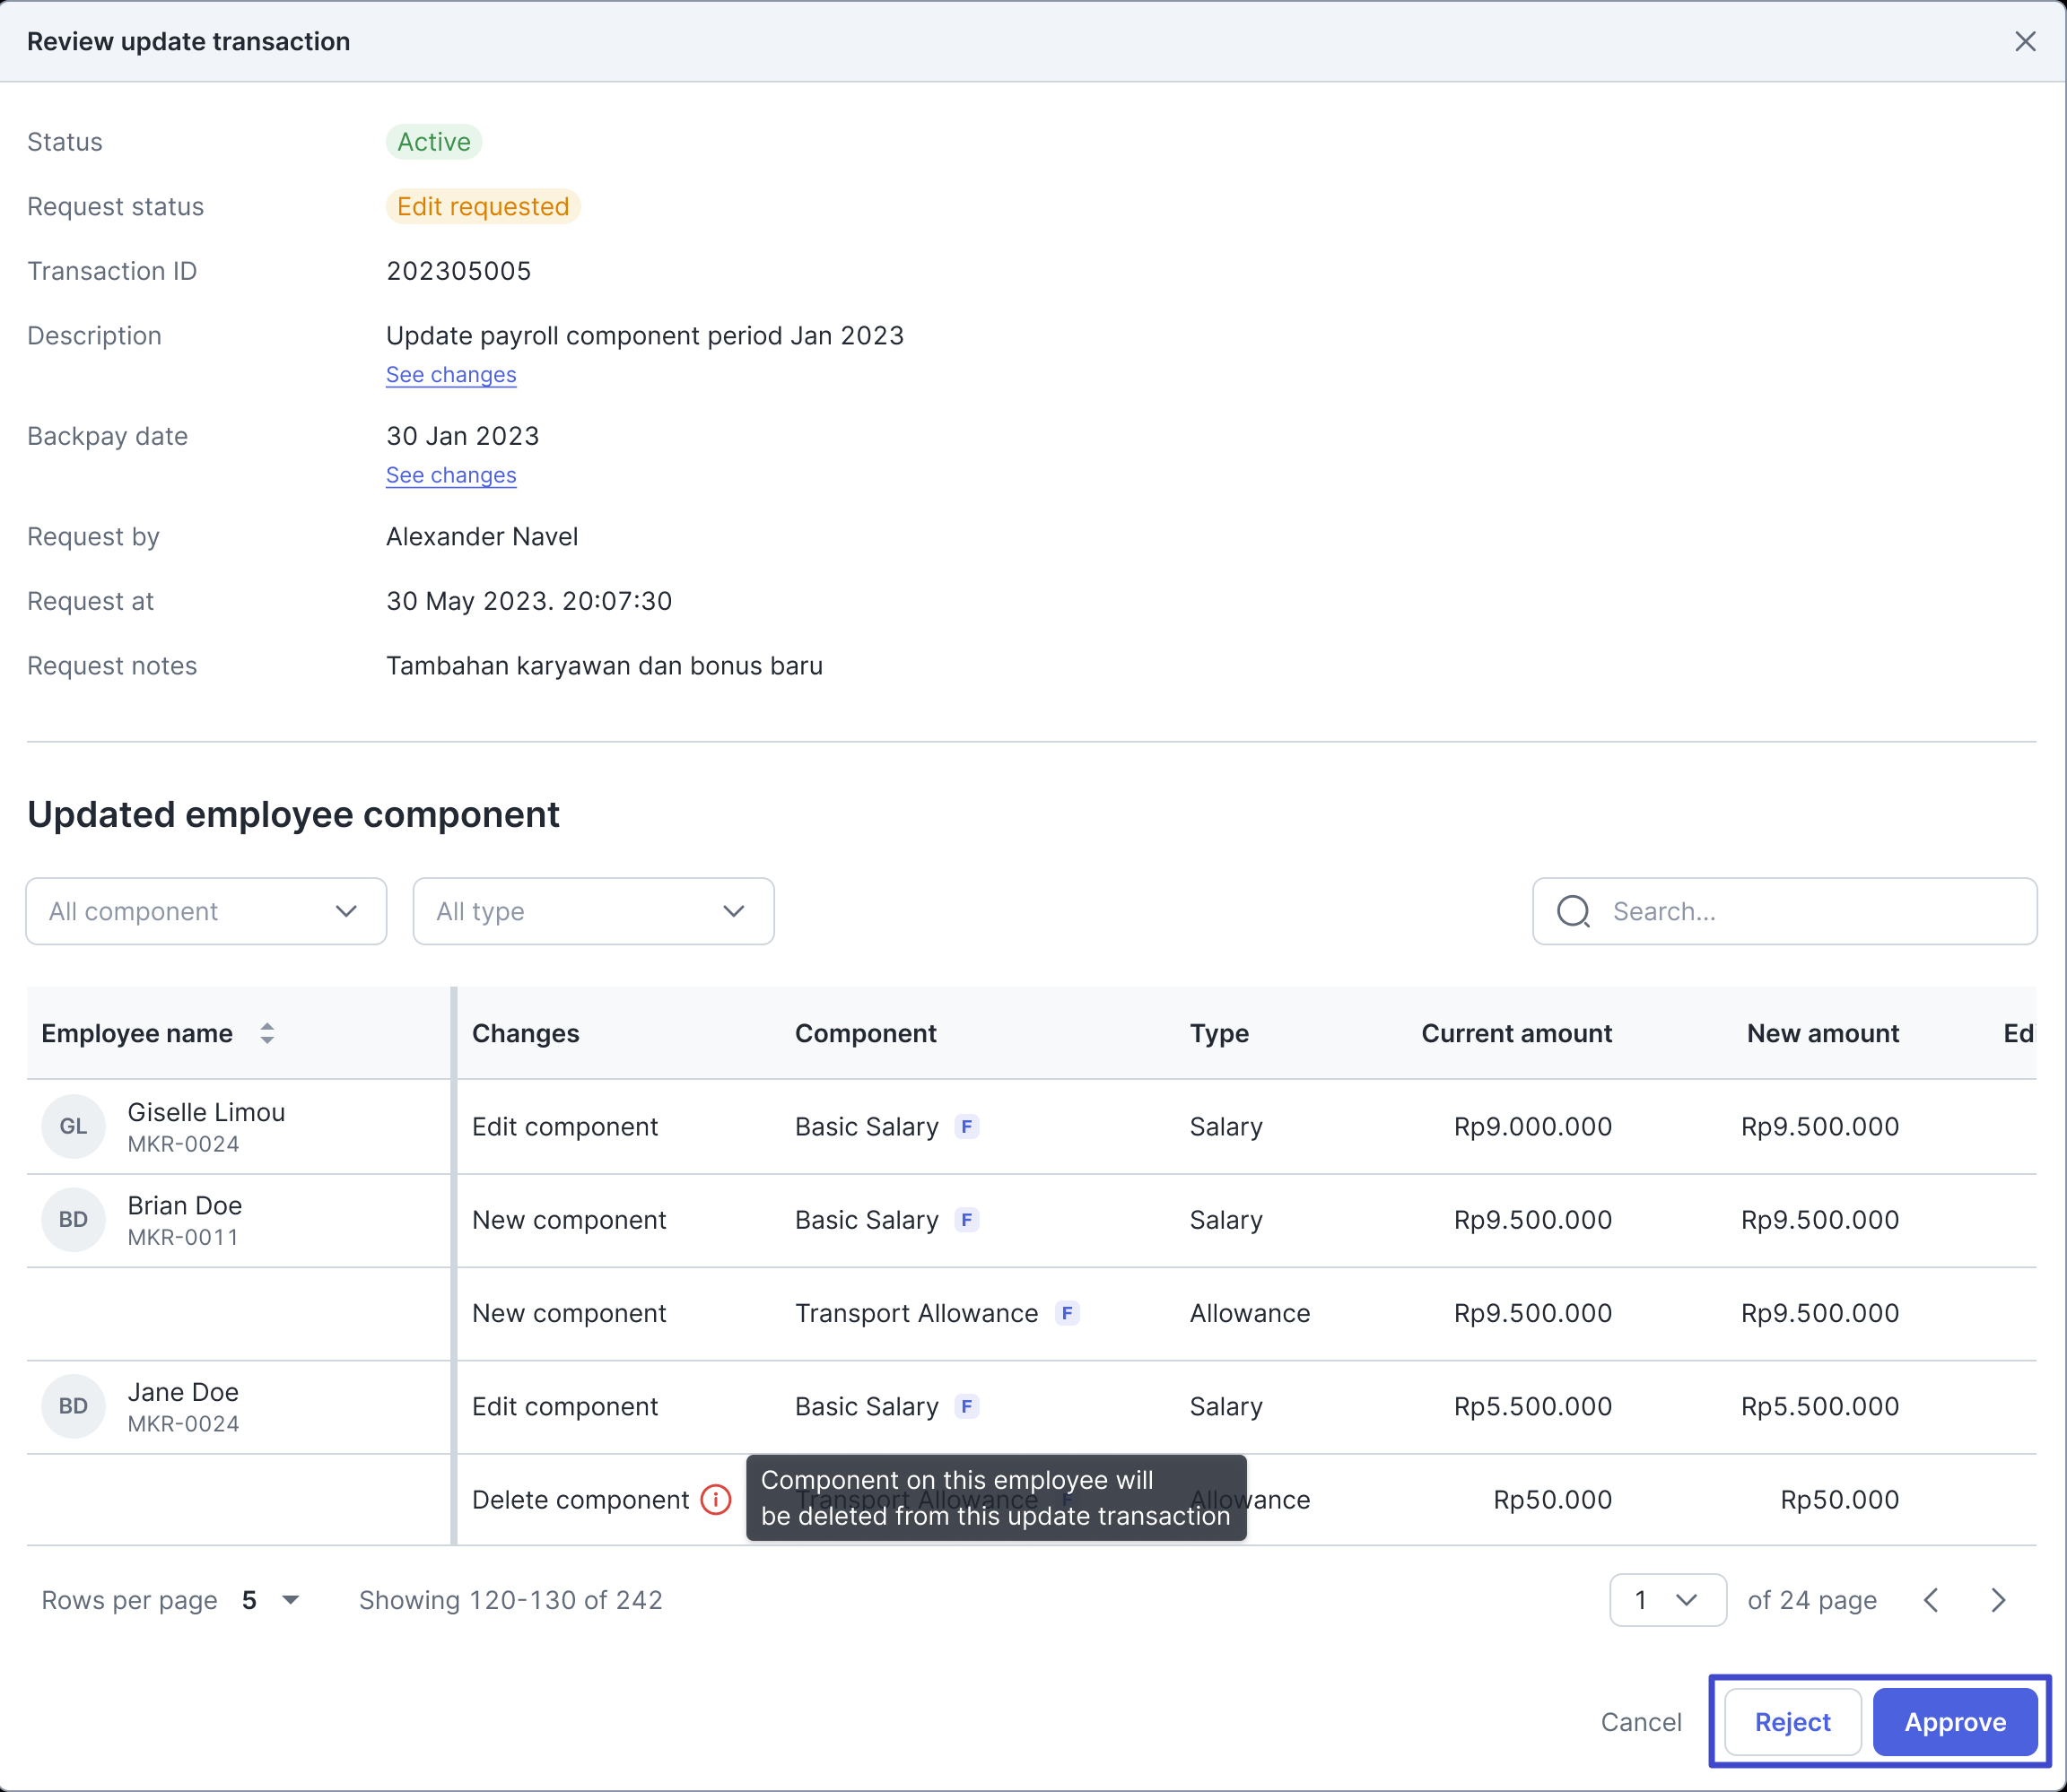Screen dimensions: 2067x1792
Task: Open the All component filter dropdown
Action: click(x=206, y=911)
